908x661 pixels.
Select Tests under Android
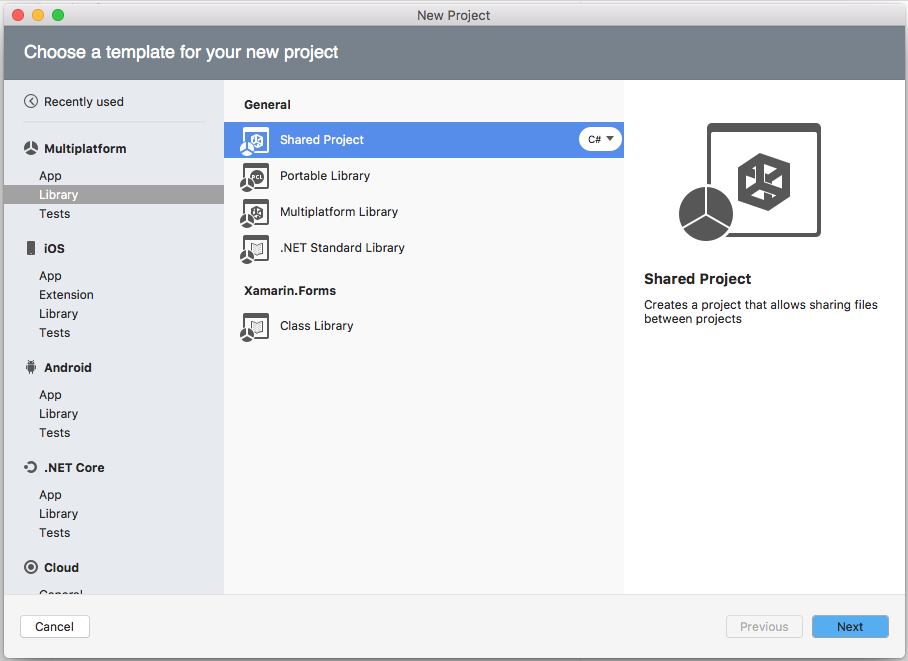point(54,433)
